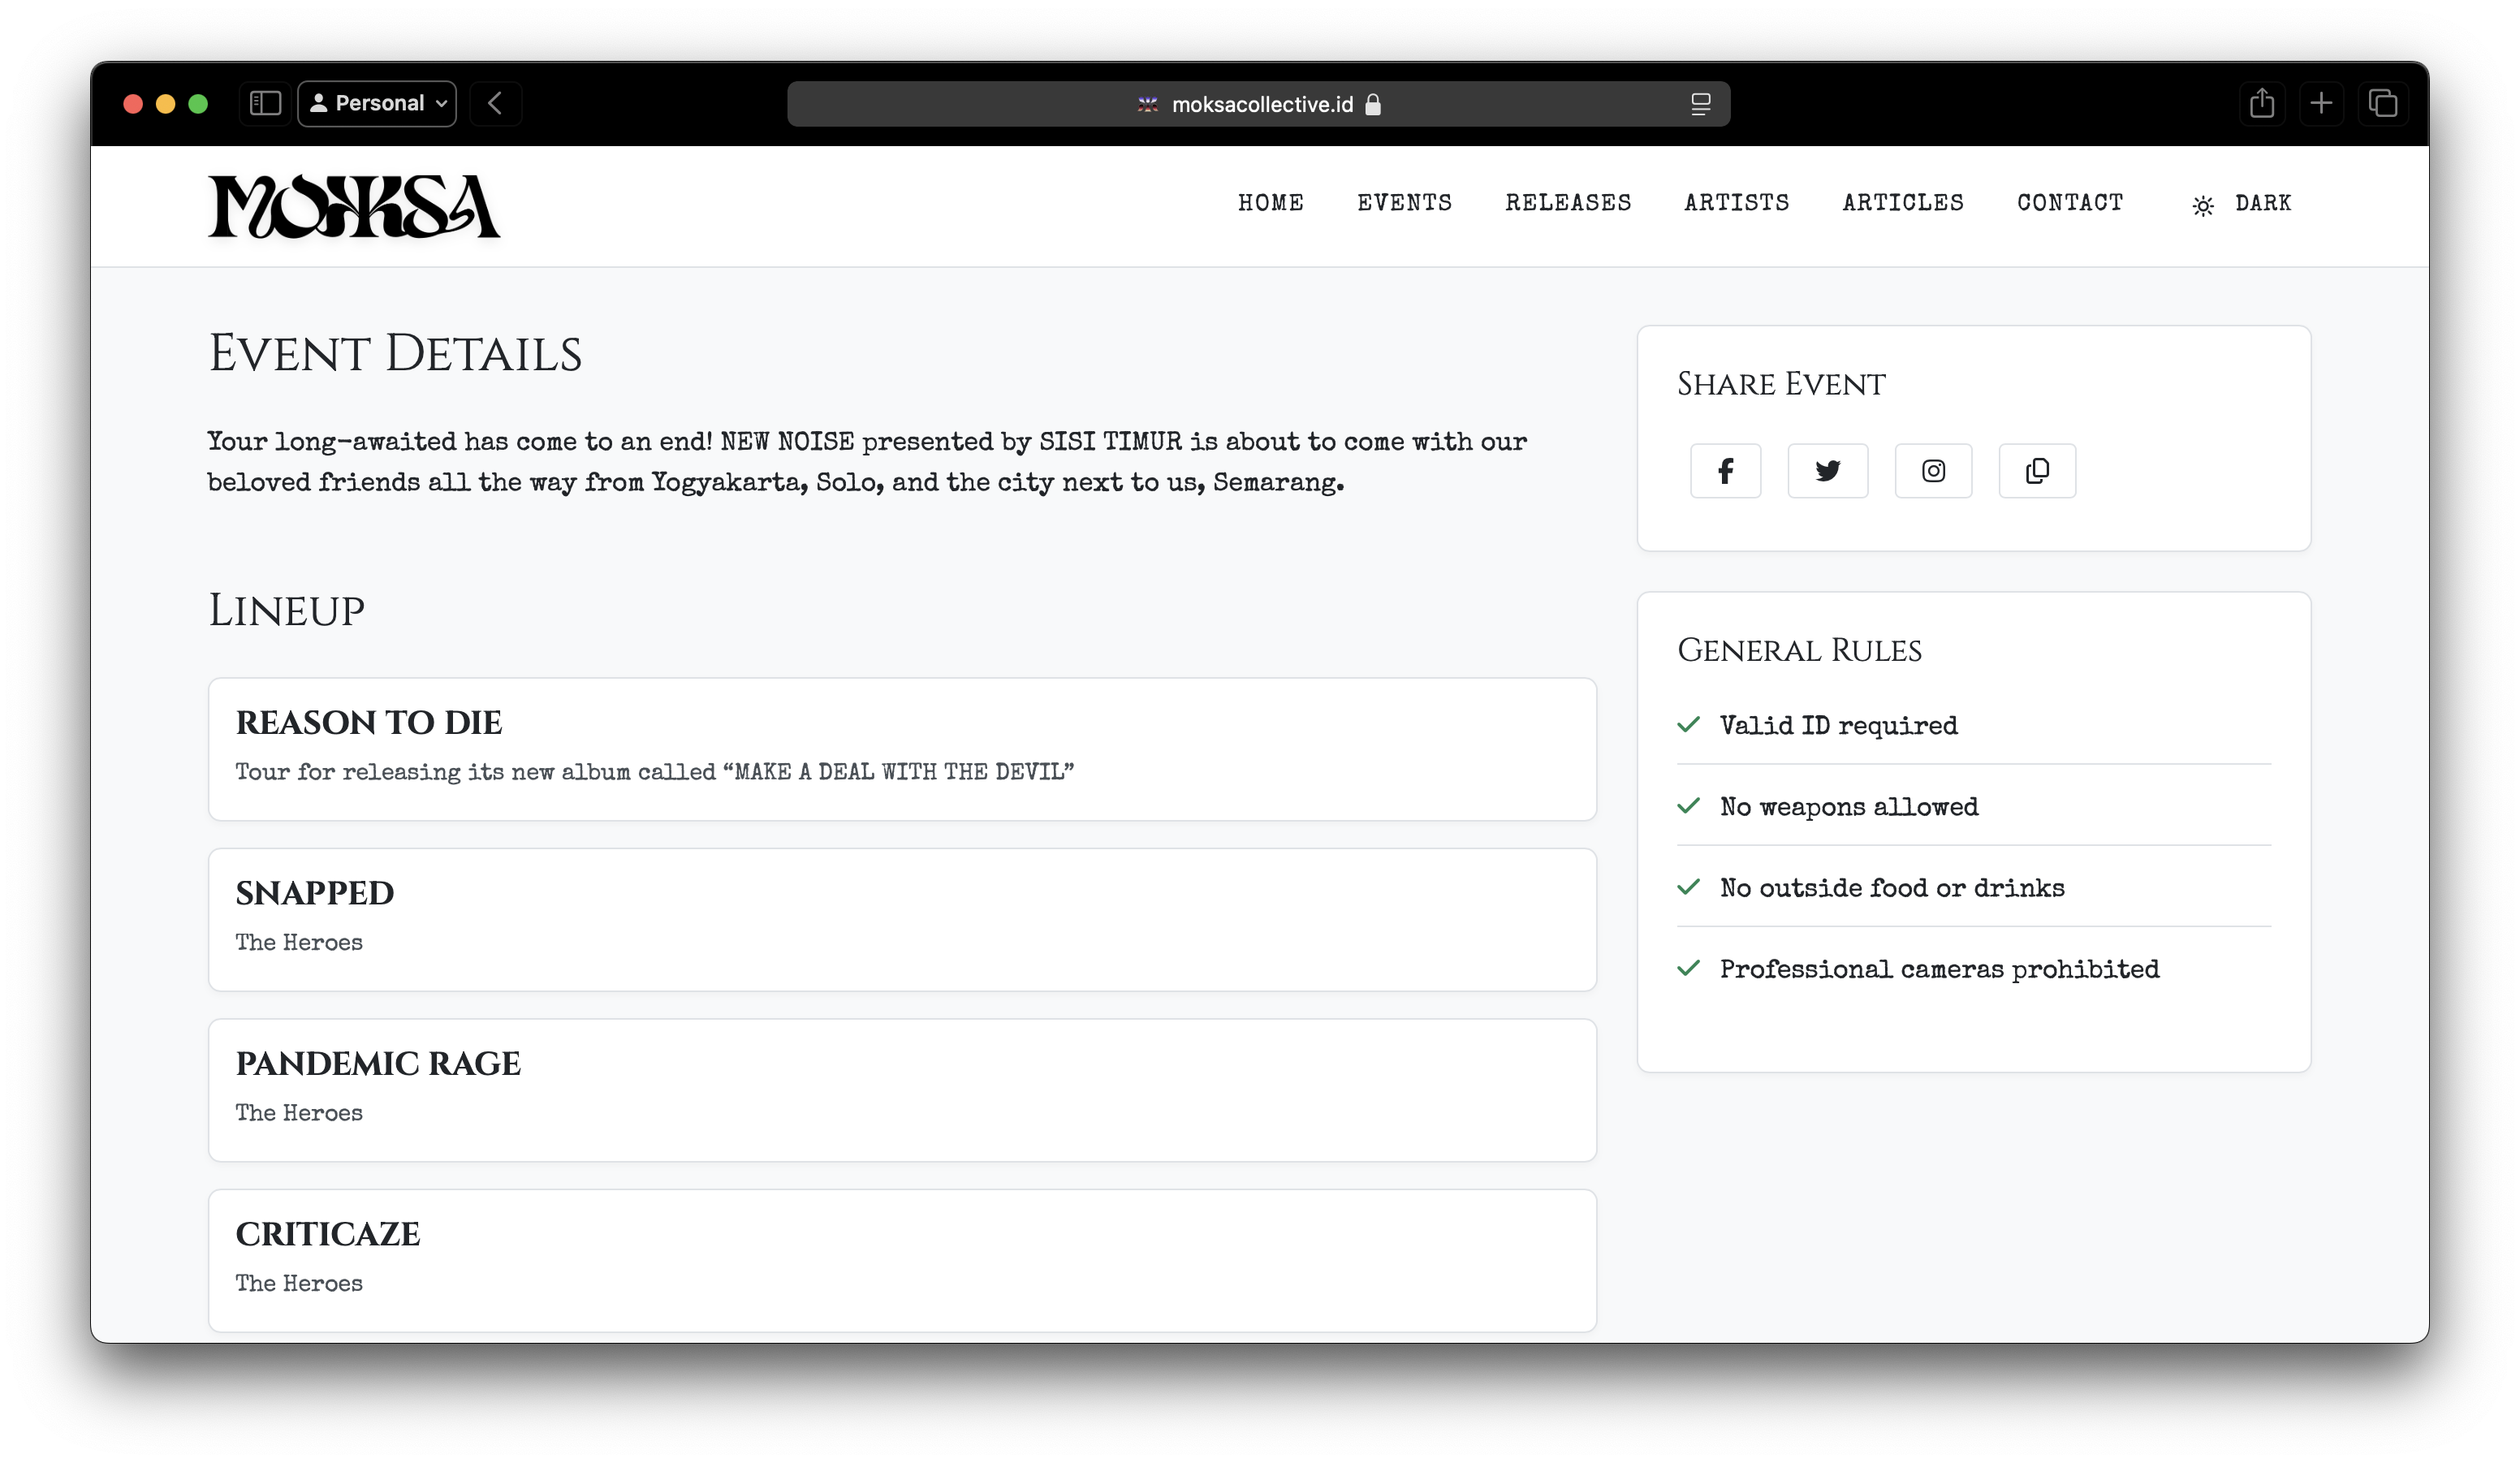Share event on Twitter
Image resolution: width=2520 pixels, height=1463 pixels.
point(1827,471)
